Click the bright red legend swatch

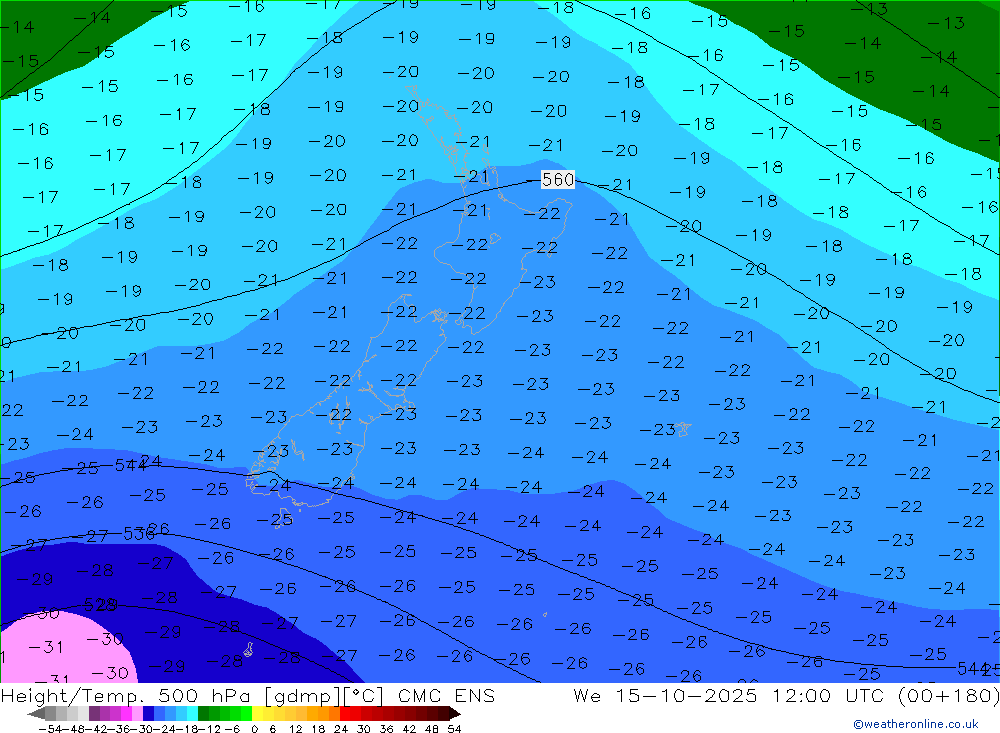coord(345,713)
